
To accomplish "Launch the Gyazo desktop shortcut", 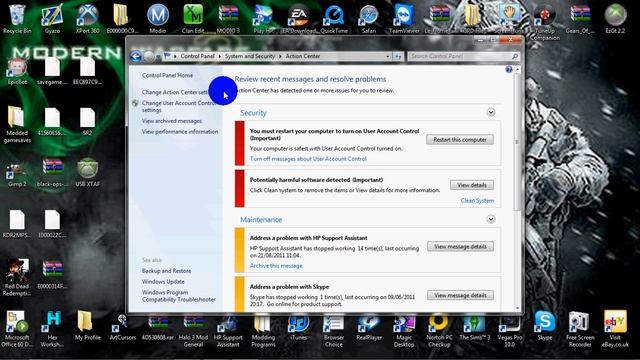I will pos(52,18).
